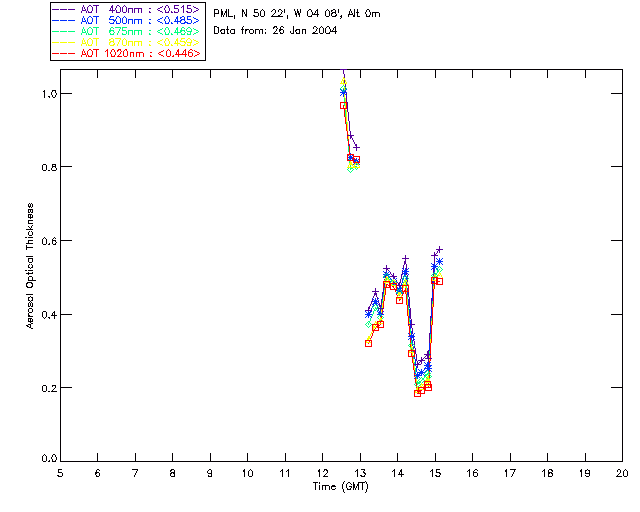Click the 0.0 y-axis tick label
Viewport: 640px width, 512px height.
pyautogui.click(x=49, y=459)
